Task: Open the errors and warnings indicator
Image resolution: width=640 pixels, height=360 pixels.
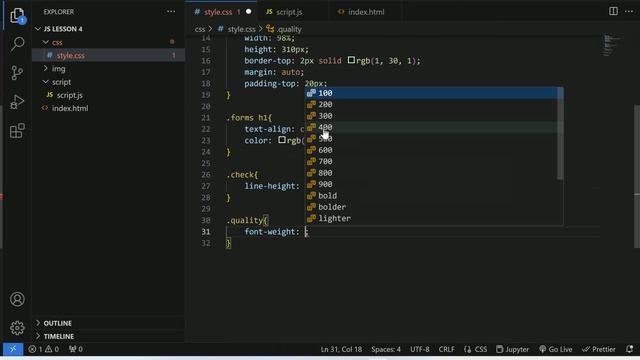Action: [44, 349]
